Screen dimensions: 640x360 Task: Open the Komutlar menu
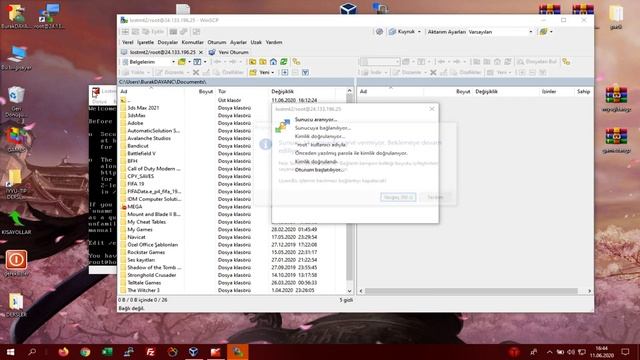pyautogui.click(x=192, y=42)
